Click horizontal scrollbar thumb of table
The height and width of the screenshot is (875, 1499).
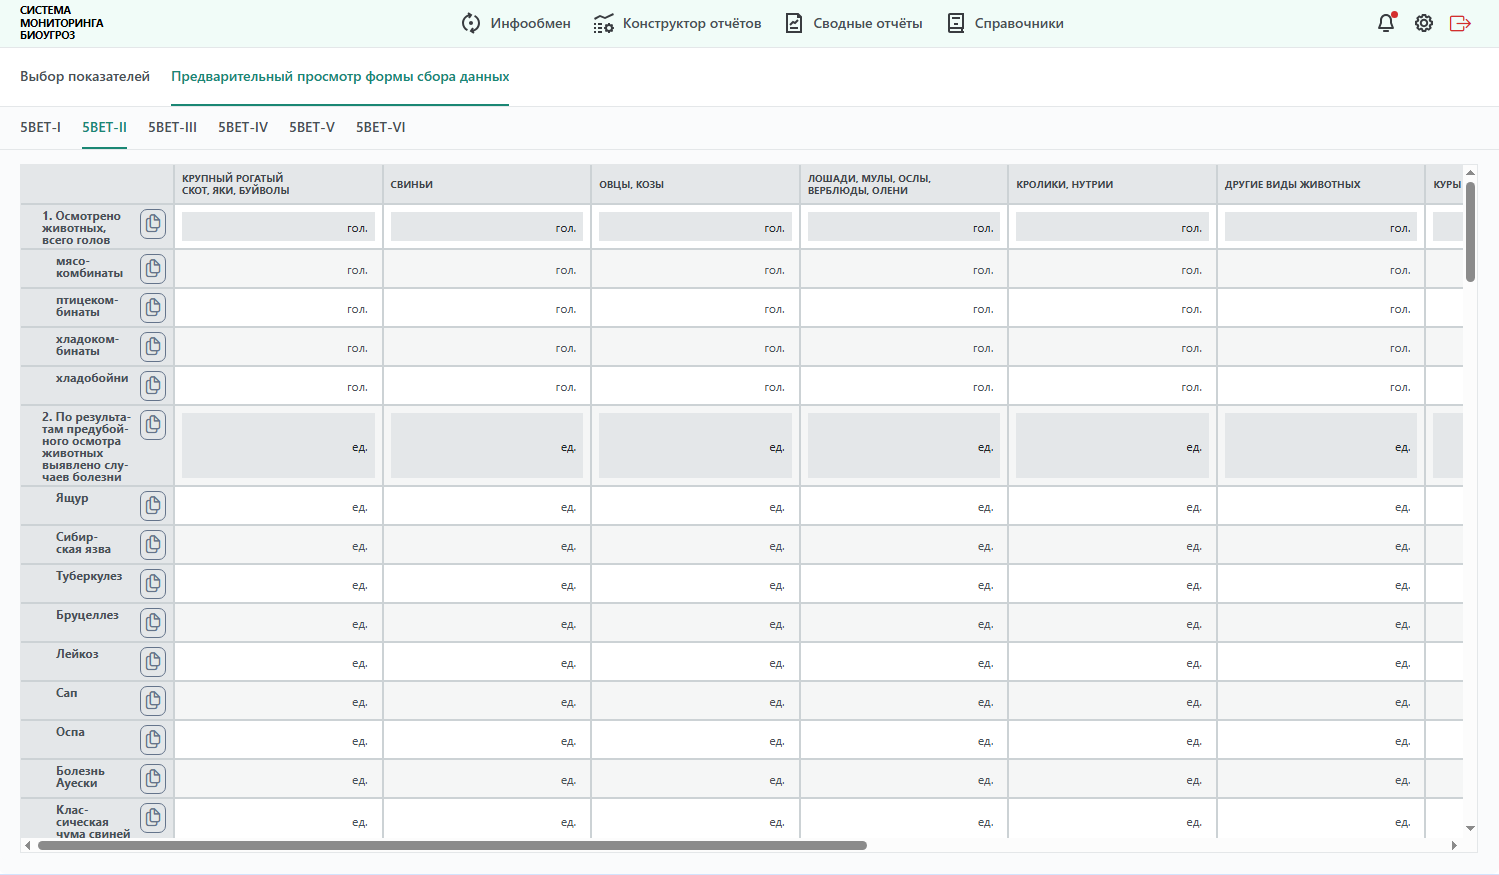[452, 845]
